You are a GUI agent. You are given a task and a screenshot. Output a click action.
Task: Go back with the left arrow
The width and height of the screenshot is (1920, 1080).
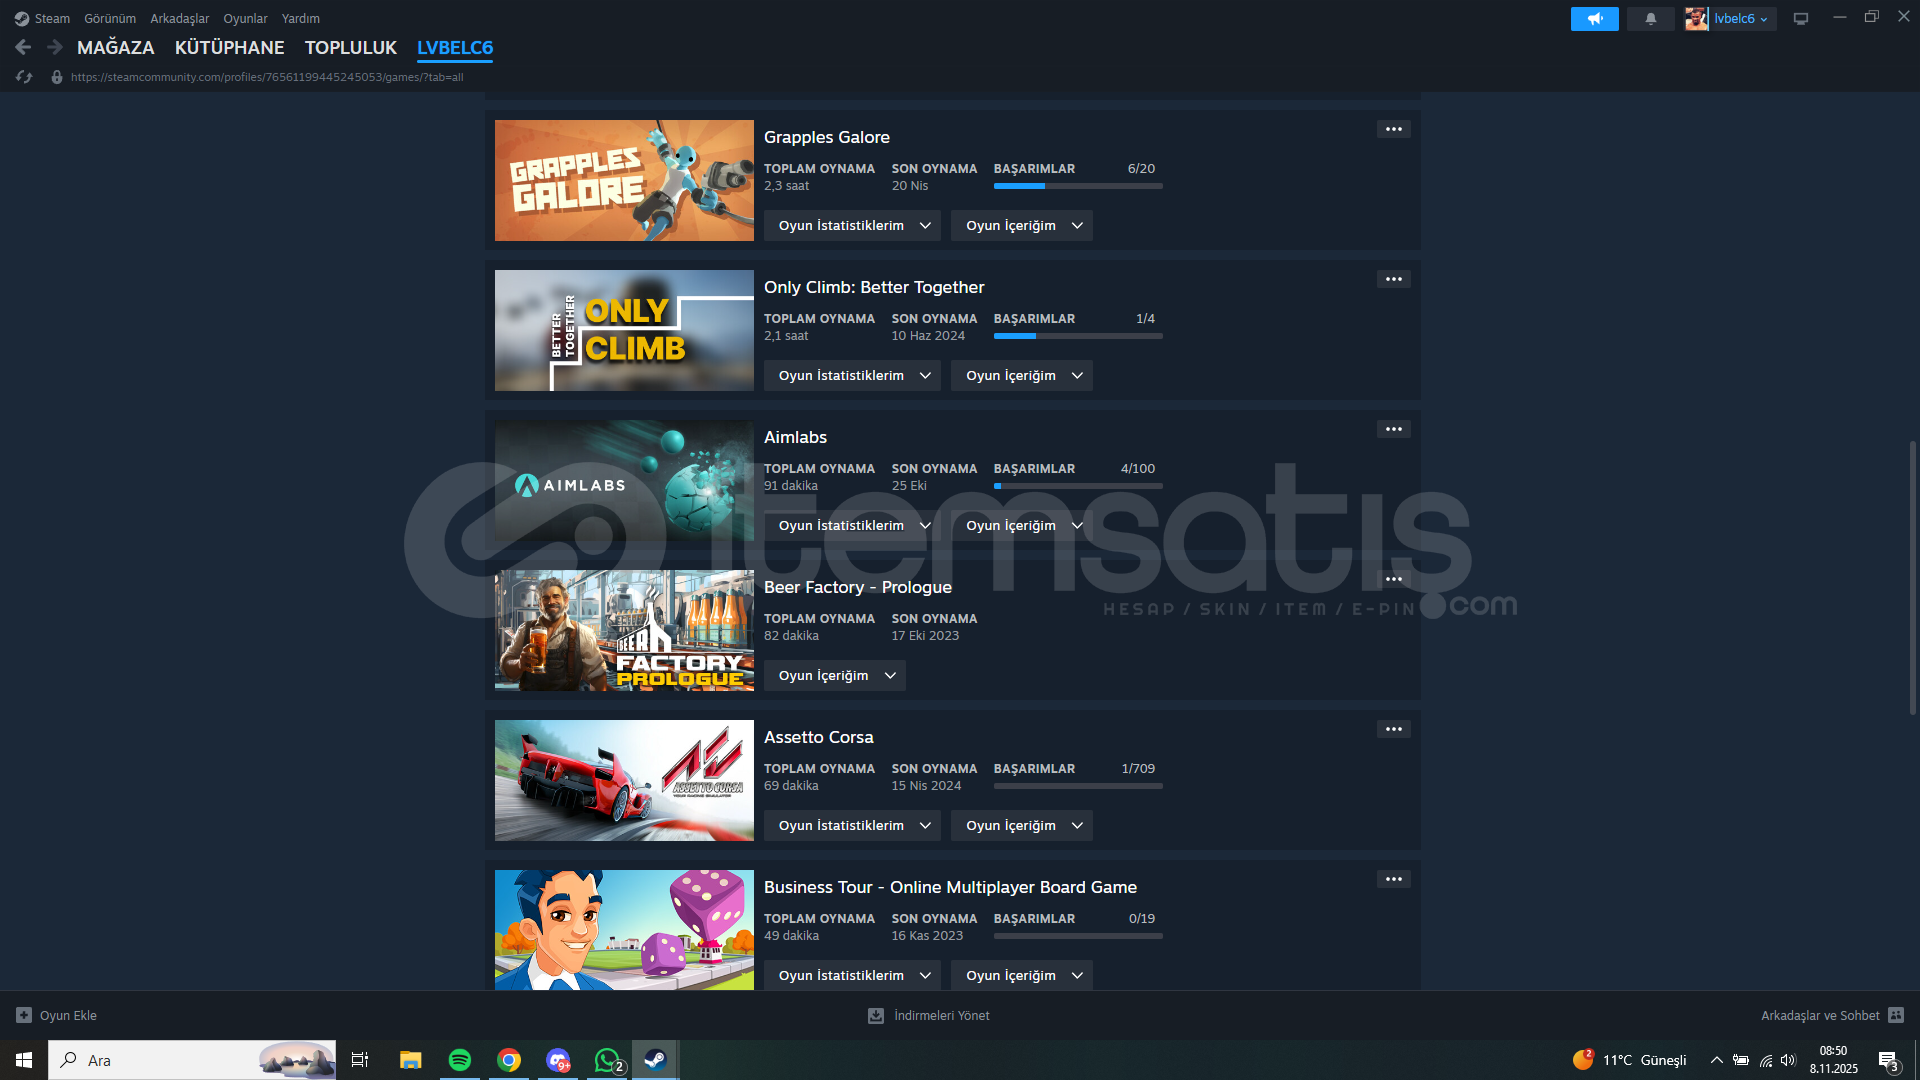coord(24,47)
